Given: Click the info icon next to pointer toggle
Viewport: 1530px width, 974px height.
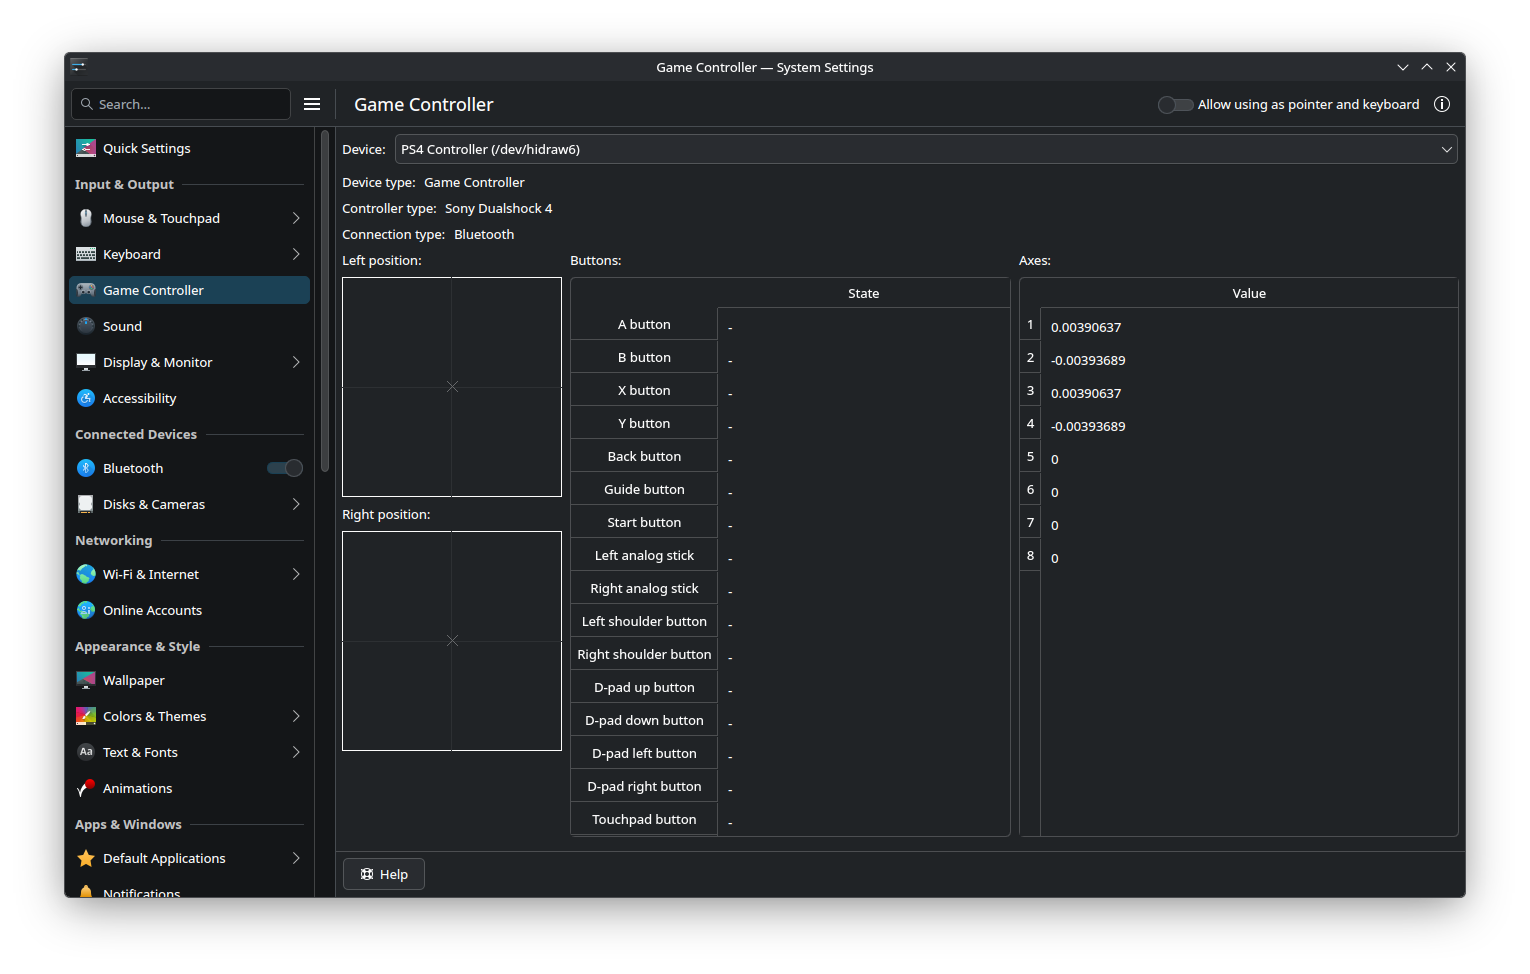Looking at the screenshot, I should coord(1442,104).
